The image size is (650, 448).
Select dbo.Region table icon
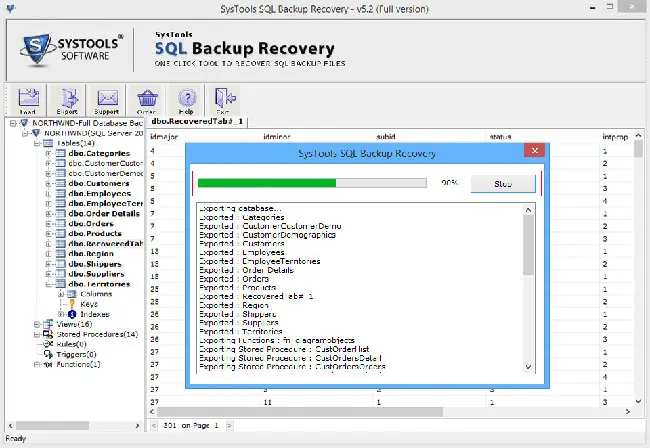61,254
